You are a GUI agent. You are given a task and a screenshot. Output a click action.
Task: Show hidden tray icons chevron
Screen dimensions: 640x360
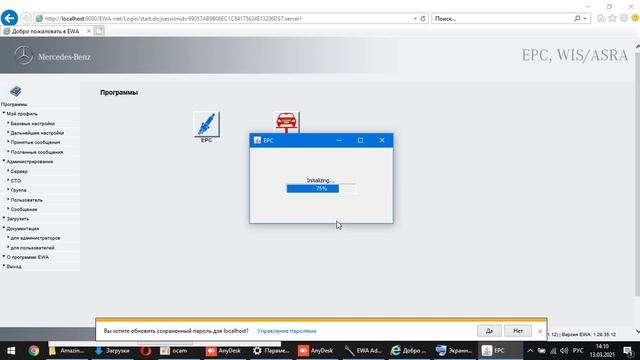tap(530, 351)
